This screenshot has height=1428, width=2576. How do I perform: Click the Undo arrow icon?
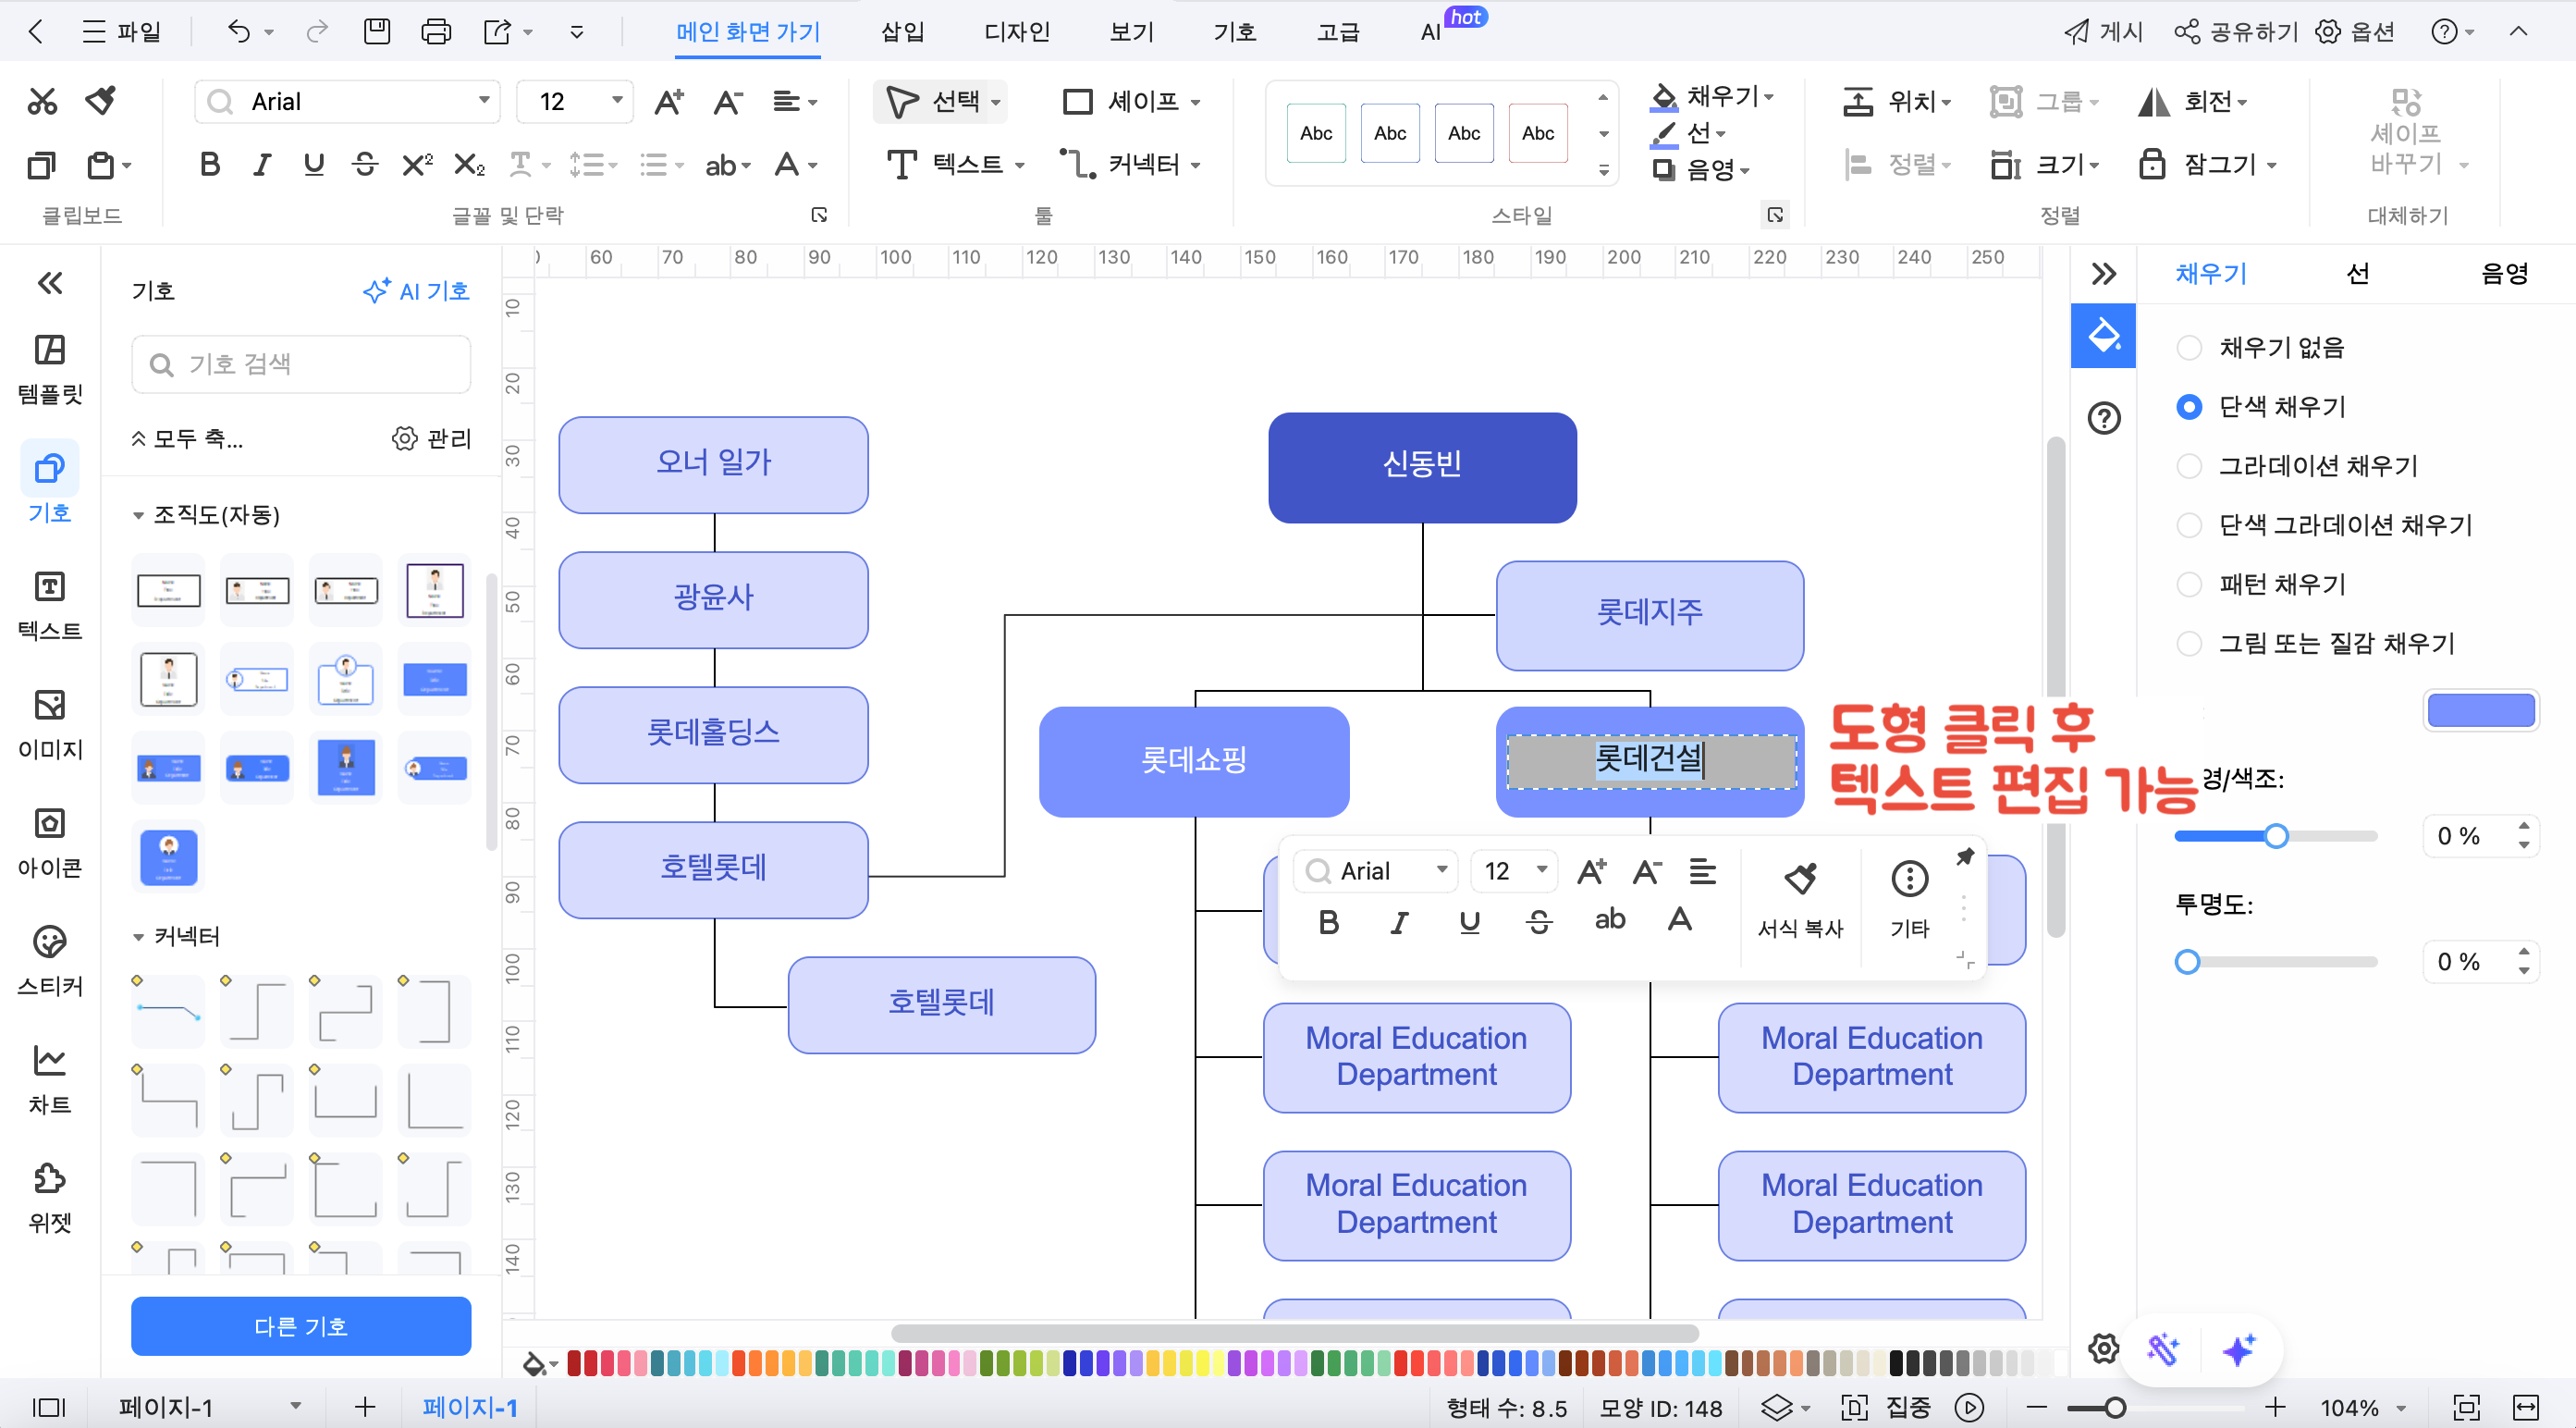(238, 32)
